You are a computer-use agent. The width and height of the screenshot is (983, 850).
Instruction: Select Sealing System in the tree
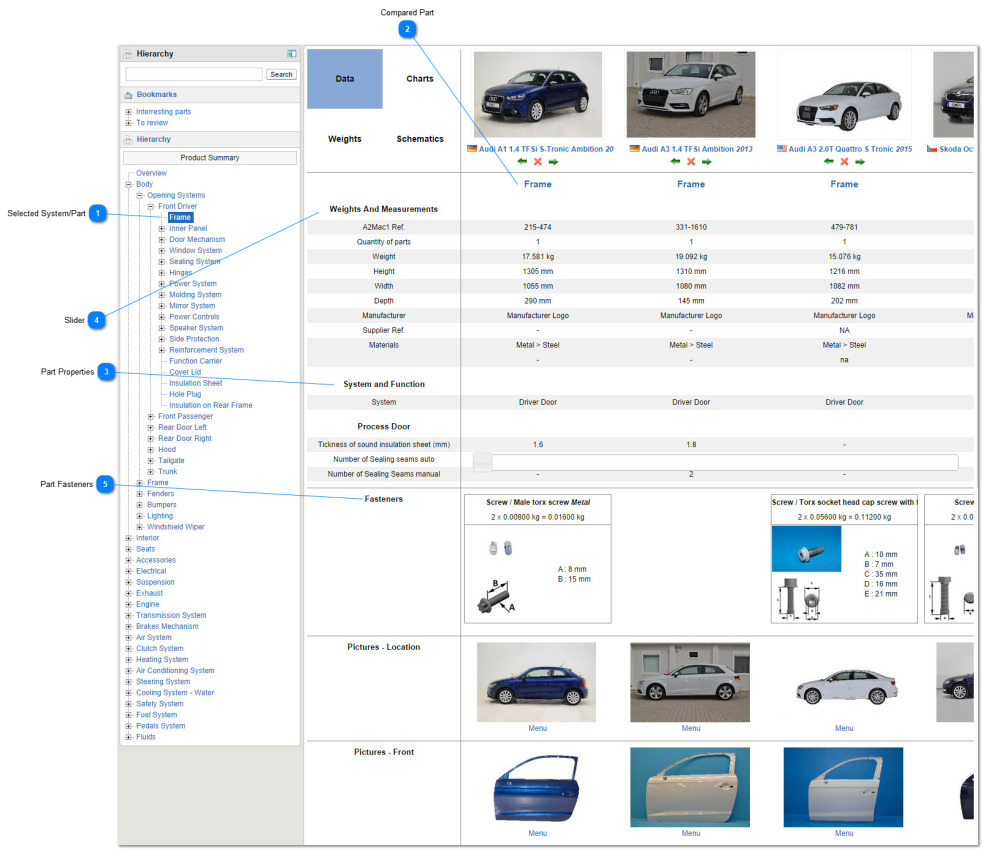click(194, 261)
